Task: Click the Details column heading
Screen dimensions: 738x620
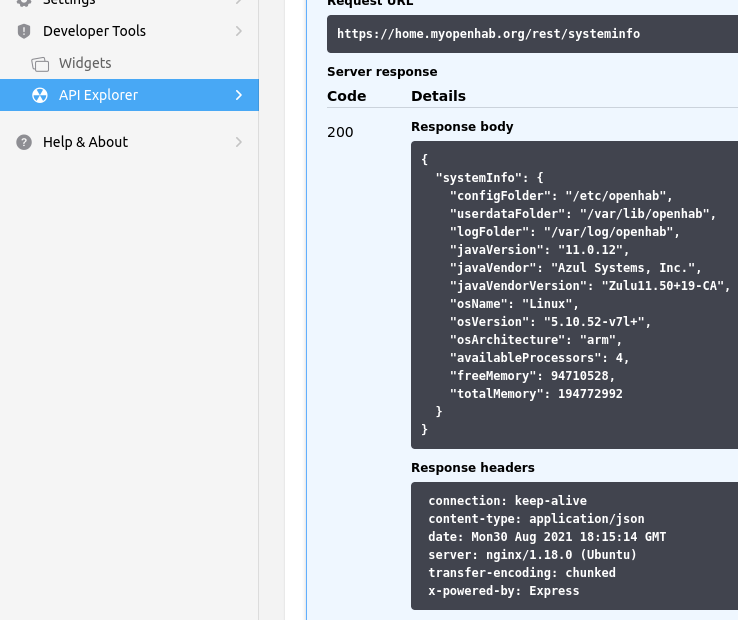Action: (438, 96)
